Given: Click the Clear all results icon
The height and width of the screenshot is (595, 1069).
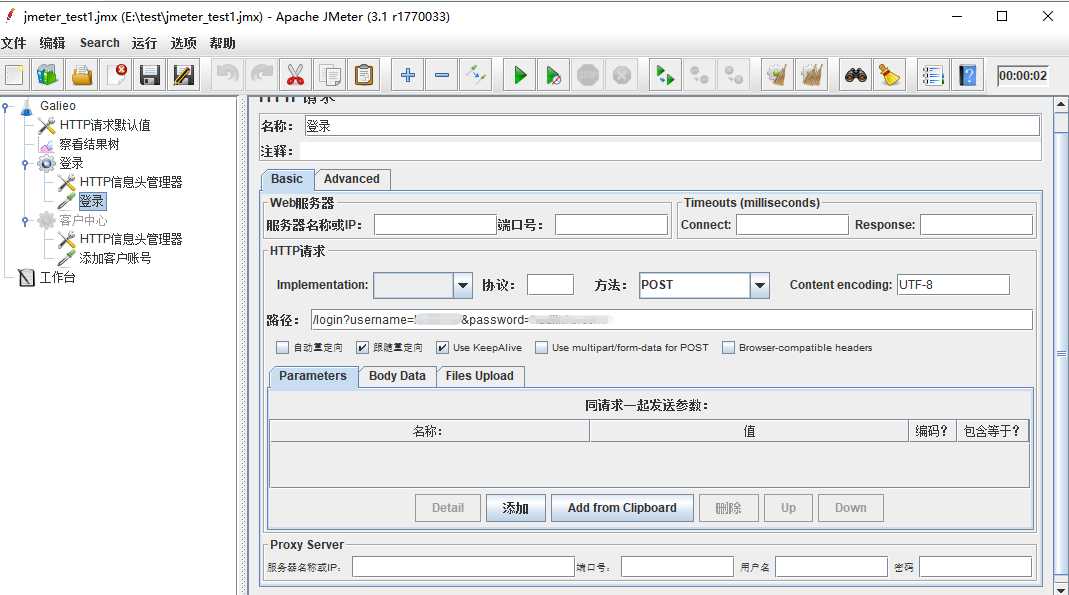Looking at the screenshot, I should coord(811,75).
